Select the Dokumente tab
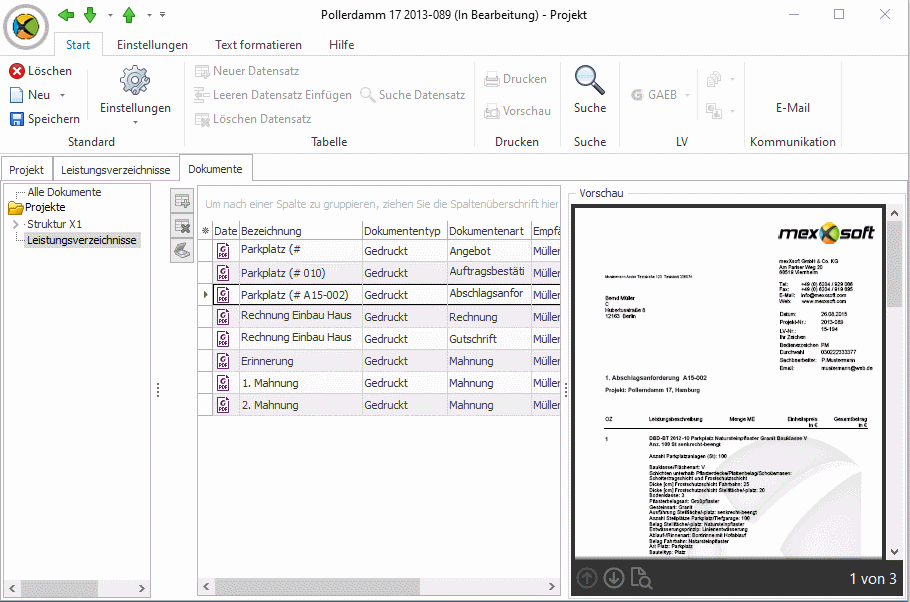Viewport: 910px width, 602px height. coord(215,169)
